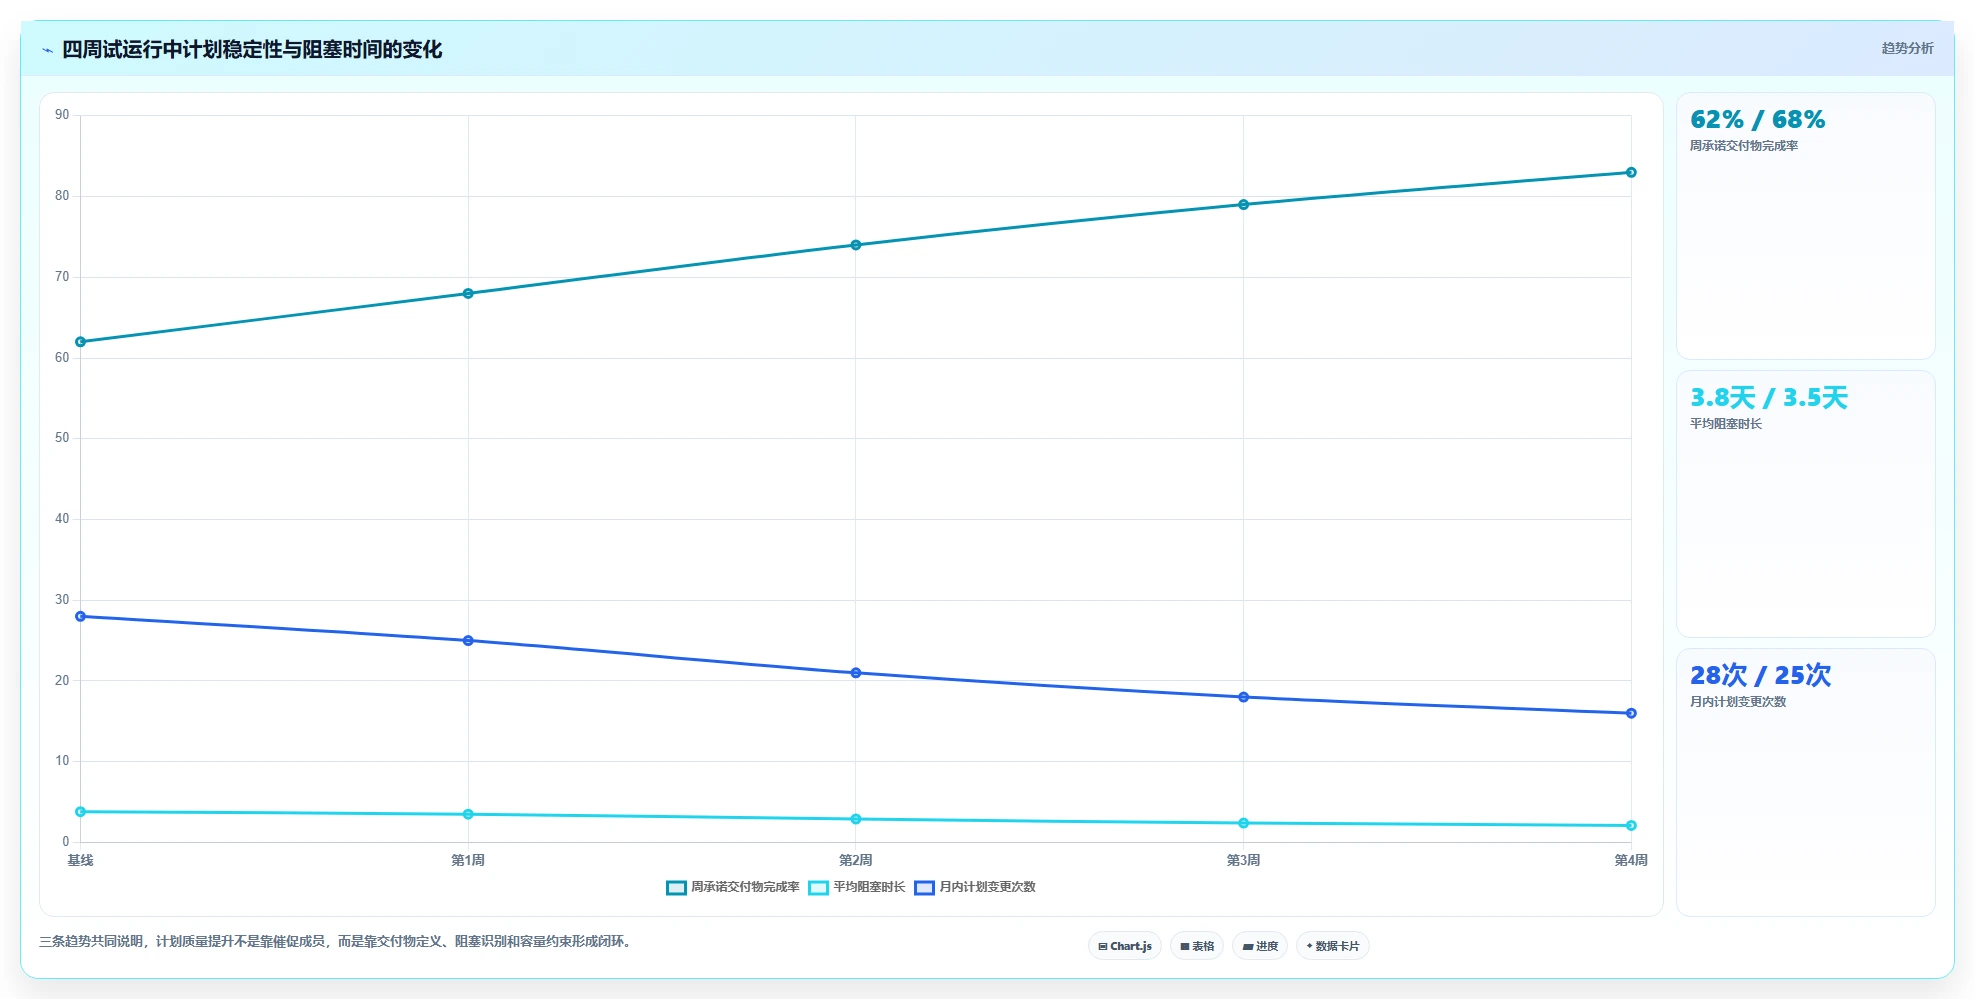Screen dimensions: 1975x999
Task: Click the 周承诺交付物完成率 legend label
Action: [x=745, y=887]
